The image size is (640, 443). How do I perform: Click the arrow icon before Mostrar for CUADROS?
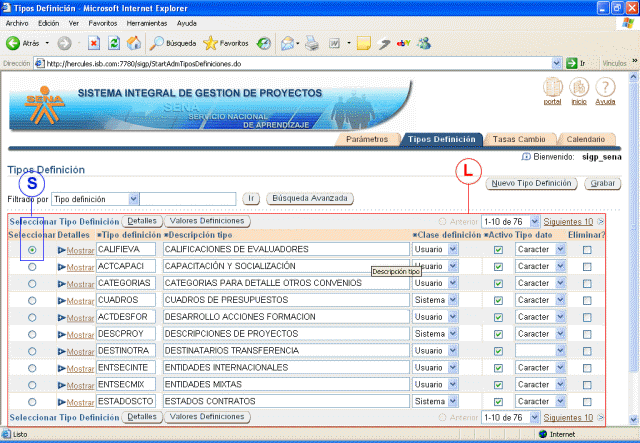[62, 301]
